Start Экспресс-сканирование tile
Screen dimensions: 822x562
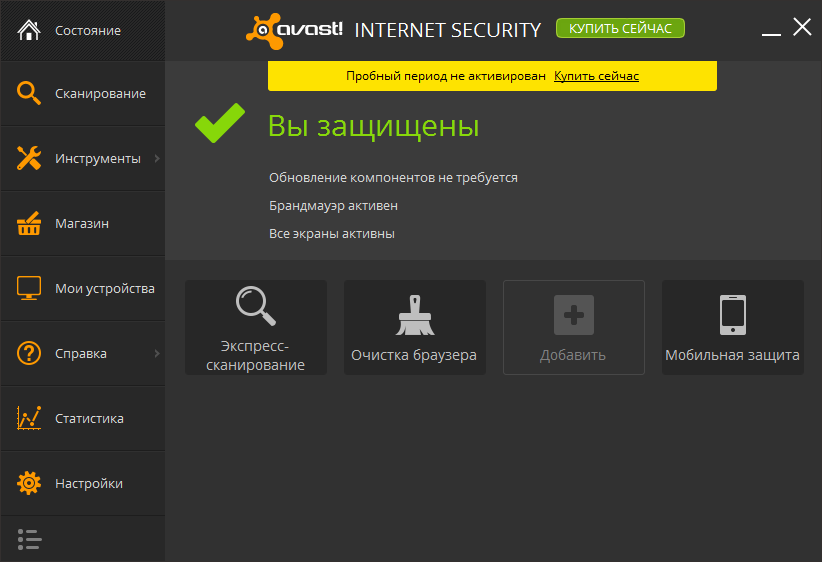pos(256,327)
